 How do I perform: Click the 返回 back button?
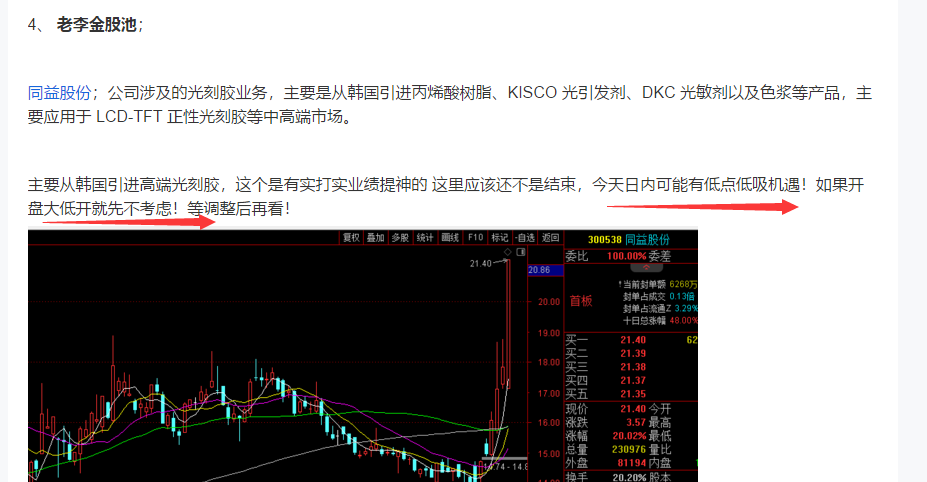click(550, 238)
